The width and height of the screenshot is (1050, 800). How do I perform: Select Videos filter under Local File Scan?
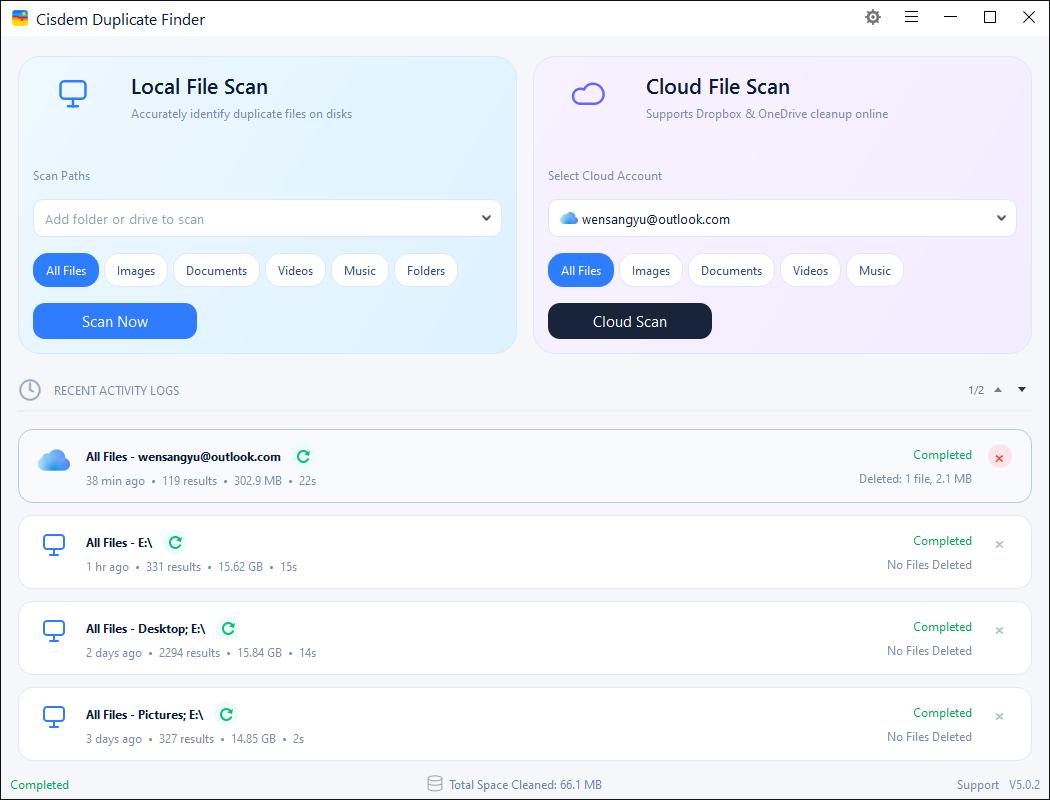295,270
